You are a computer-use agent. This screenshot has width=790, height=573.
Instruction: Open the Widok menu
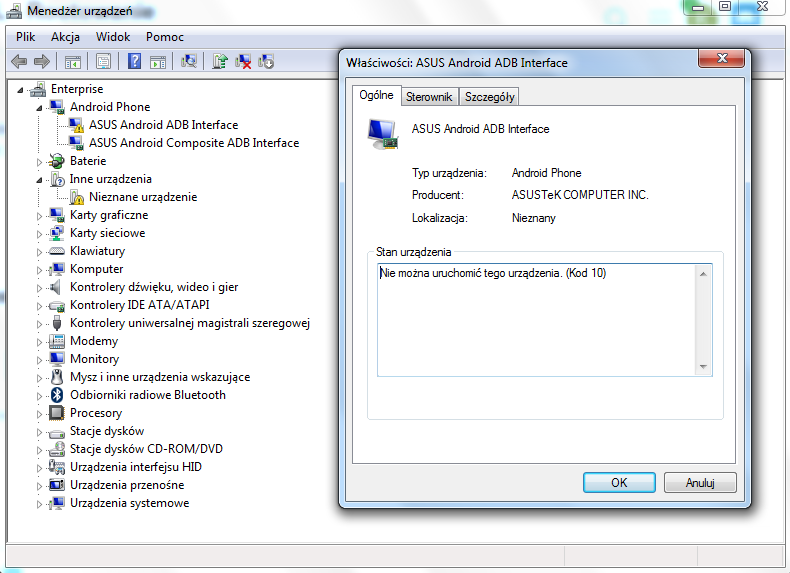[113, 36]
